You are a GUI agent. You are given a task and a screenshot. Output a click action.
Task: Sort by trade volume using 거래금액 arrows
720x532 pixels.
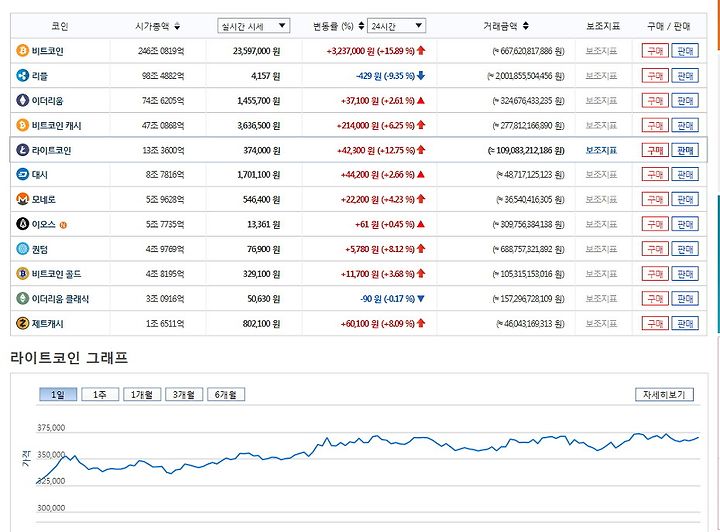click(x=526, y=26)
